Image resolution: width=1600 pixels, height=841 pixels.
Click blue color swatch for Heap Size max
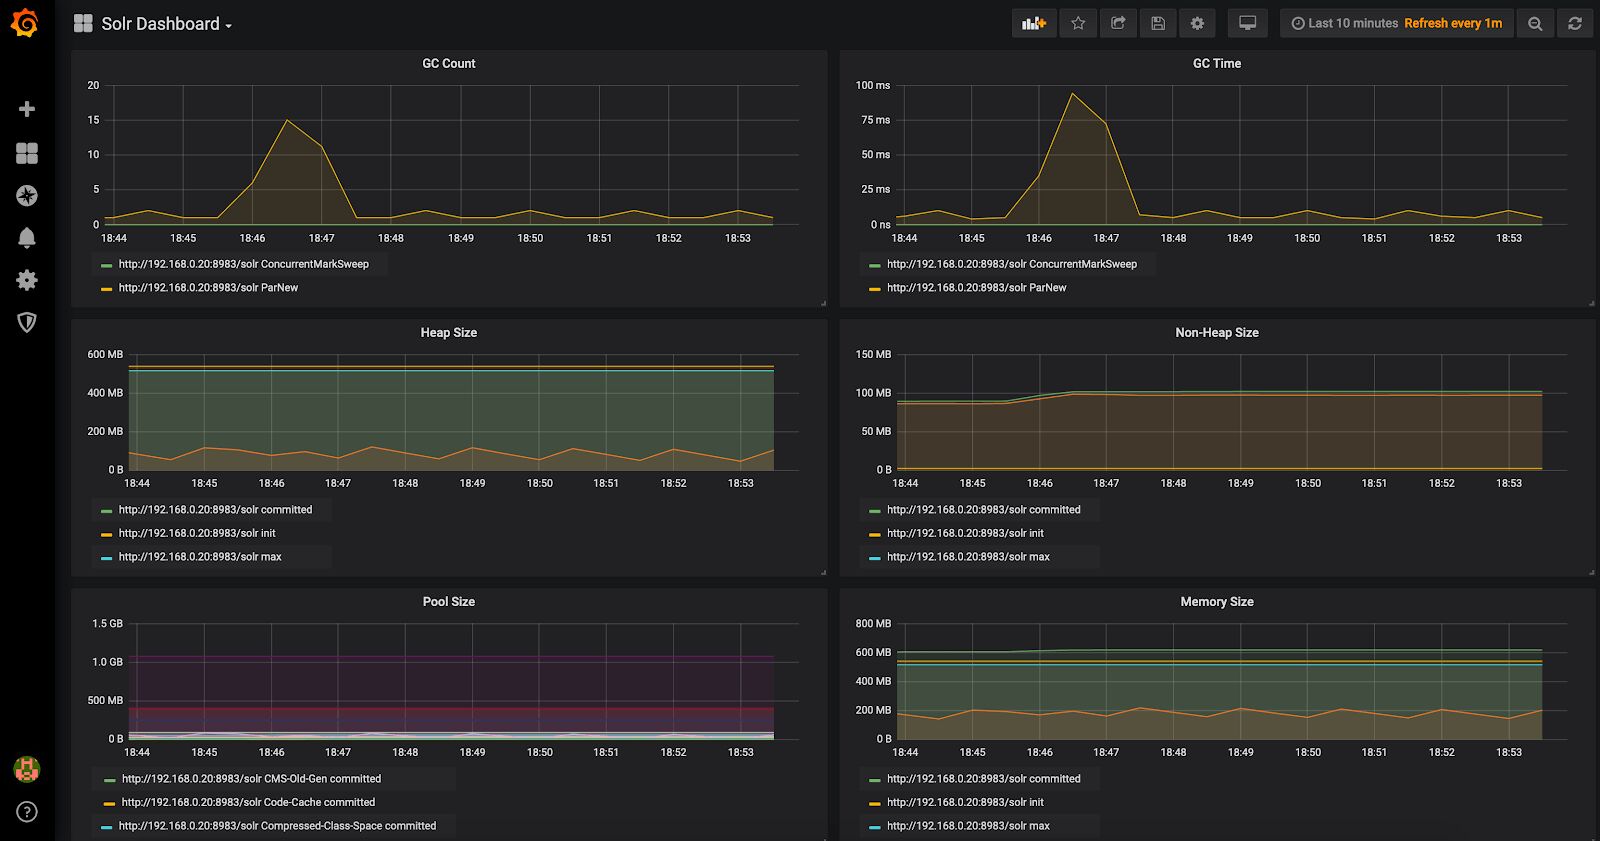click(x=106, y=557)
